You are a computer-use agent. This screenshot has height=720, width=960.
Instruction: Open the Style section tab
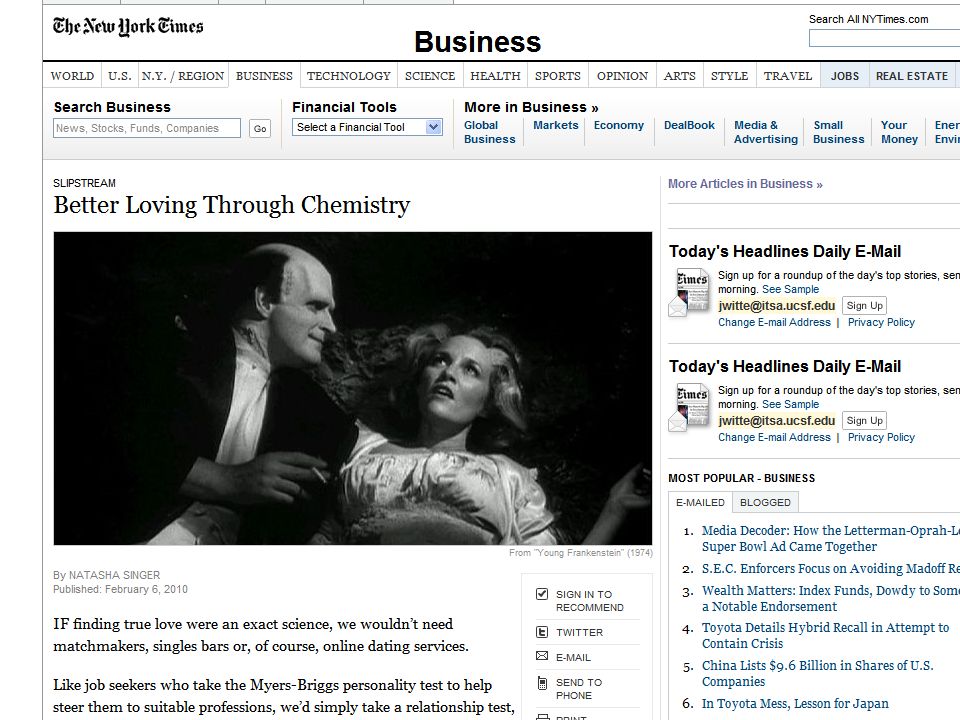(729, 76)
